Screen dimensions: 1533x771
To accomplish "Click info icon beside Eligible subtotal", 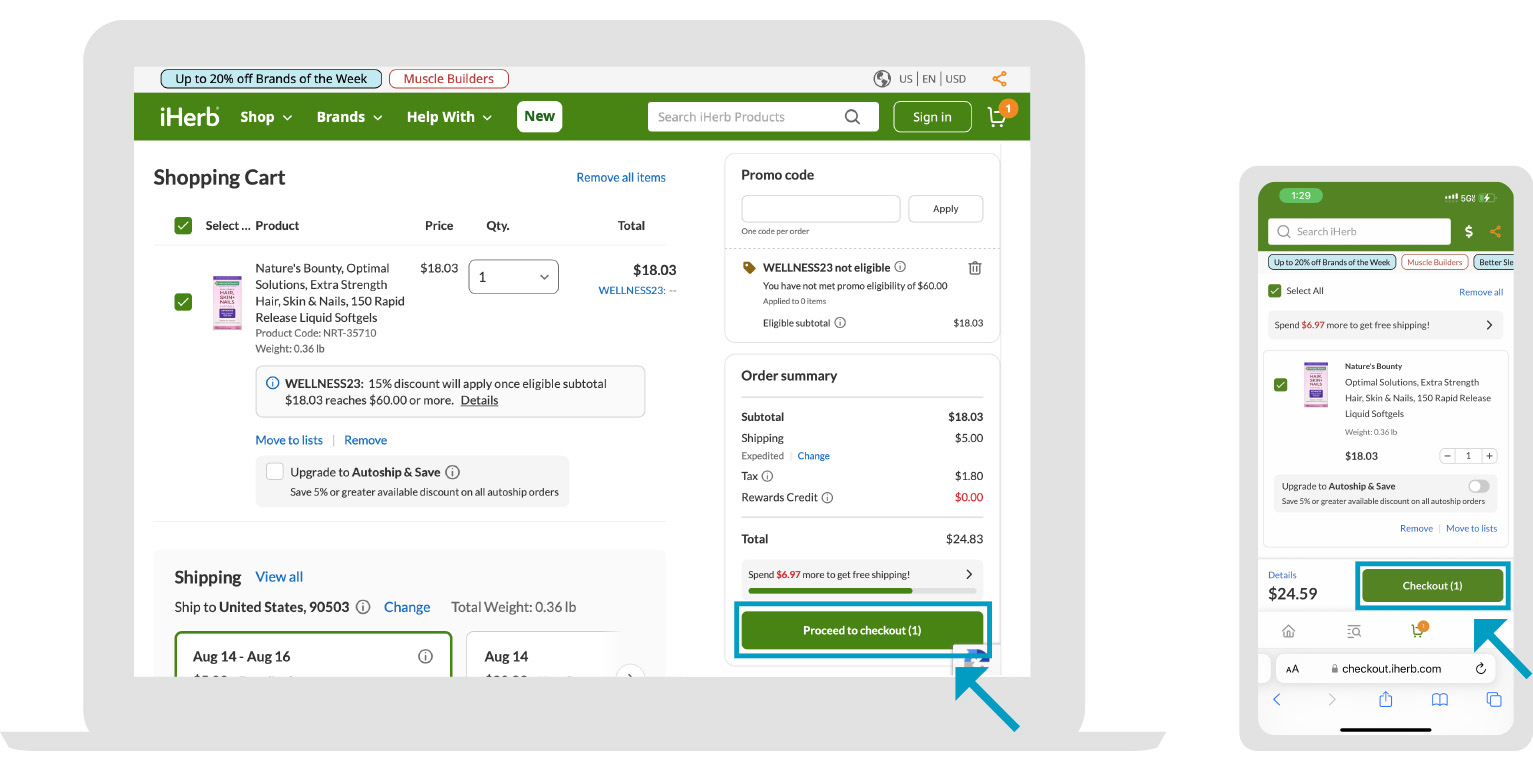I will coord(840,323).
